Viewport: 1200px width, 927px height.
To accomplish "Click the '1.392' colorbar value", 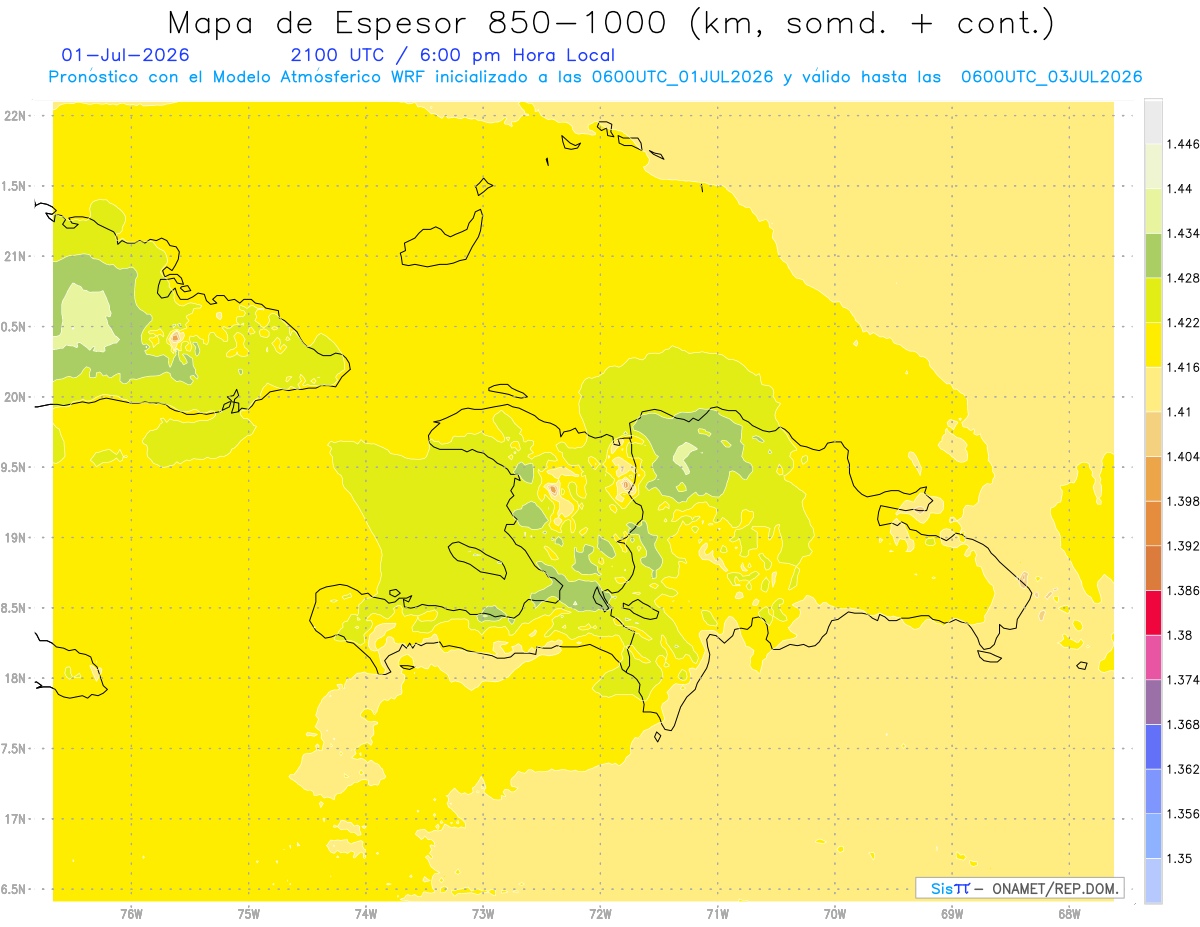I will point(1182,546).
